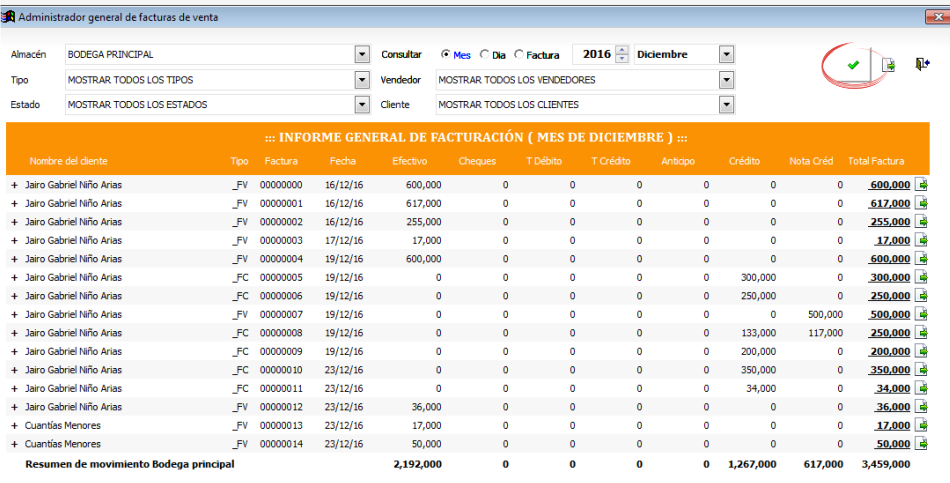This screenshot has height=483, width=950.
Task: Open export icon for invoice 00000014
Action: [922, 444]
